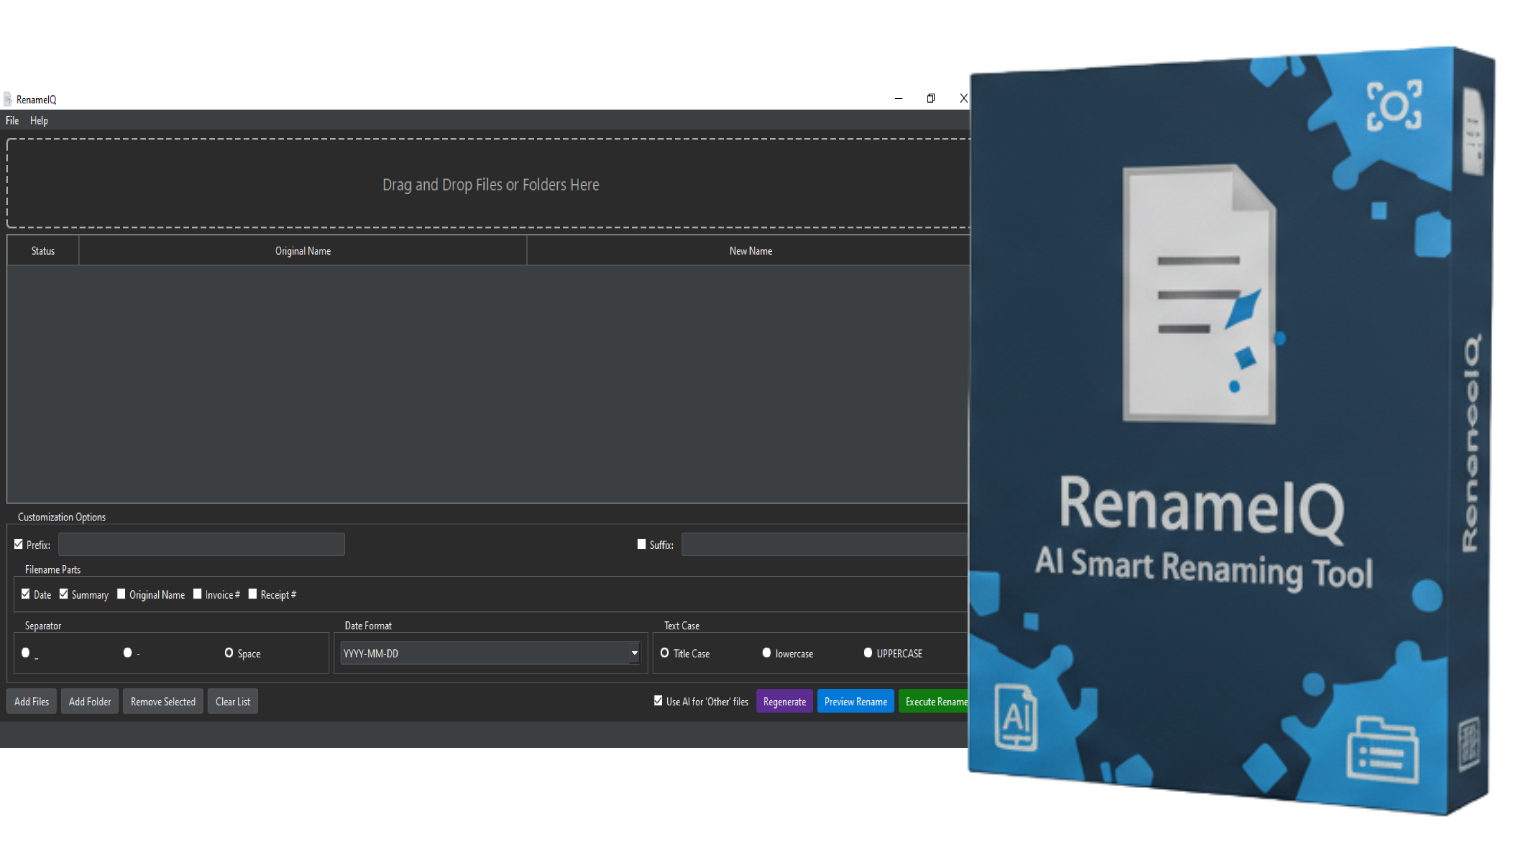Click the Preview Rename button
Image resolution: width=1518 pixels, height=866 pixels.
[855, 701]
